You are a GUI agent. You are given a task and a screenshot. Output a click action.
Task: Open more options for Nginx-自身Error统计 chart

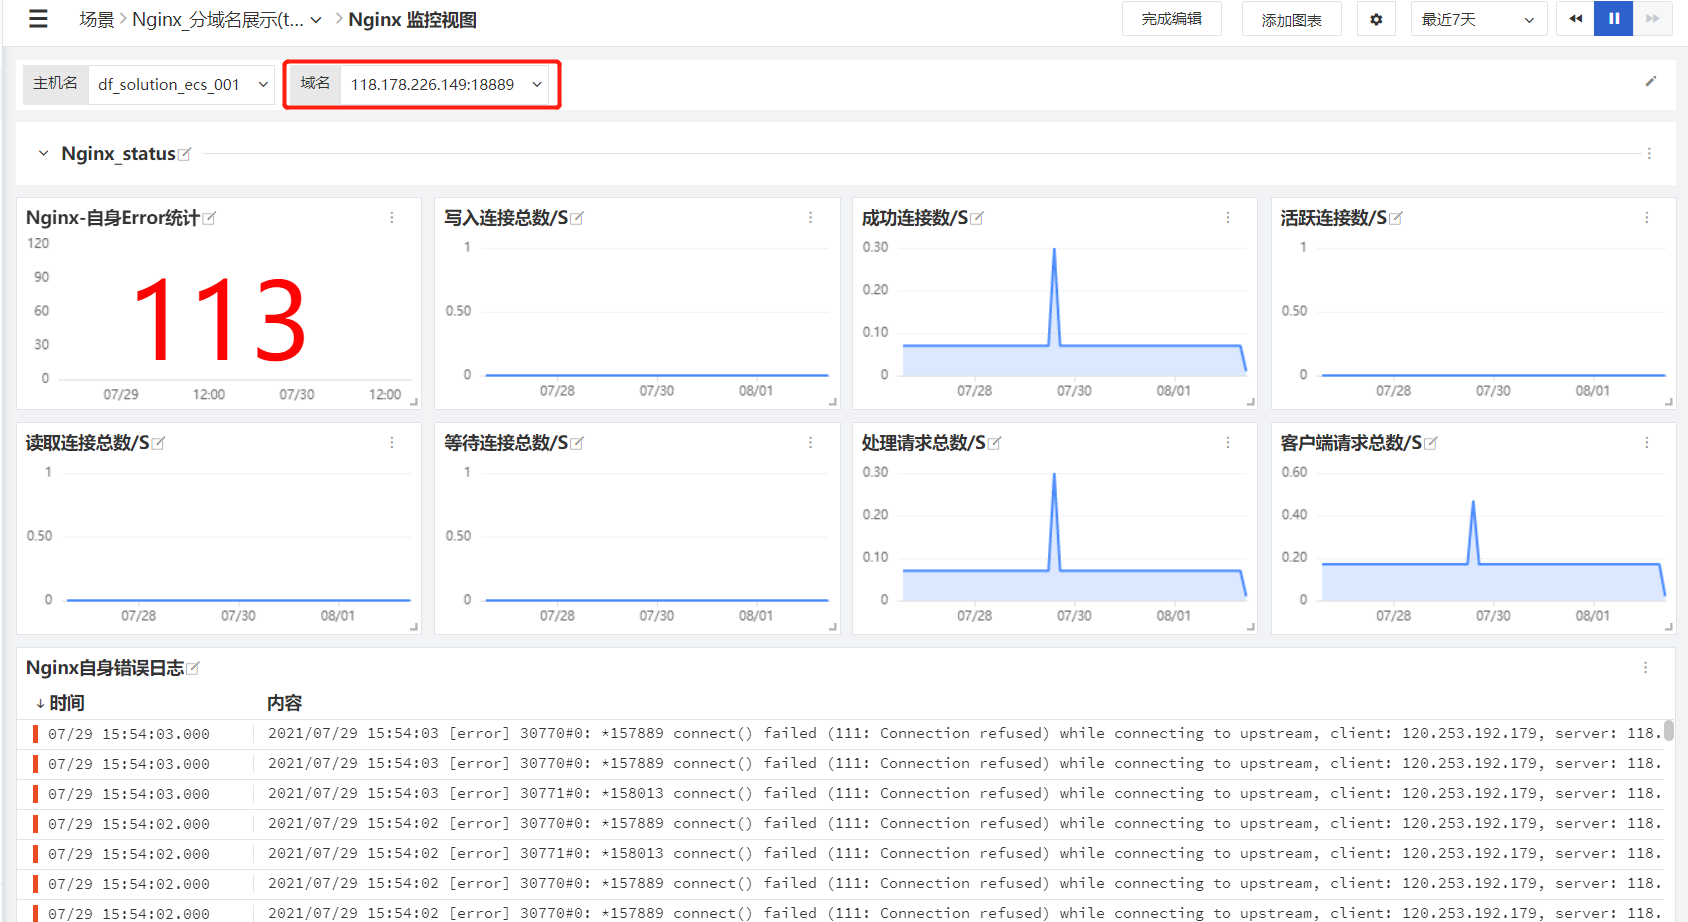point(392,218)
